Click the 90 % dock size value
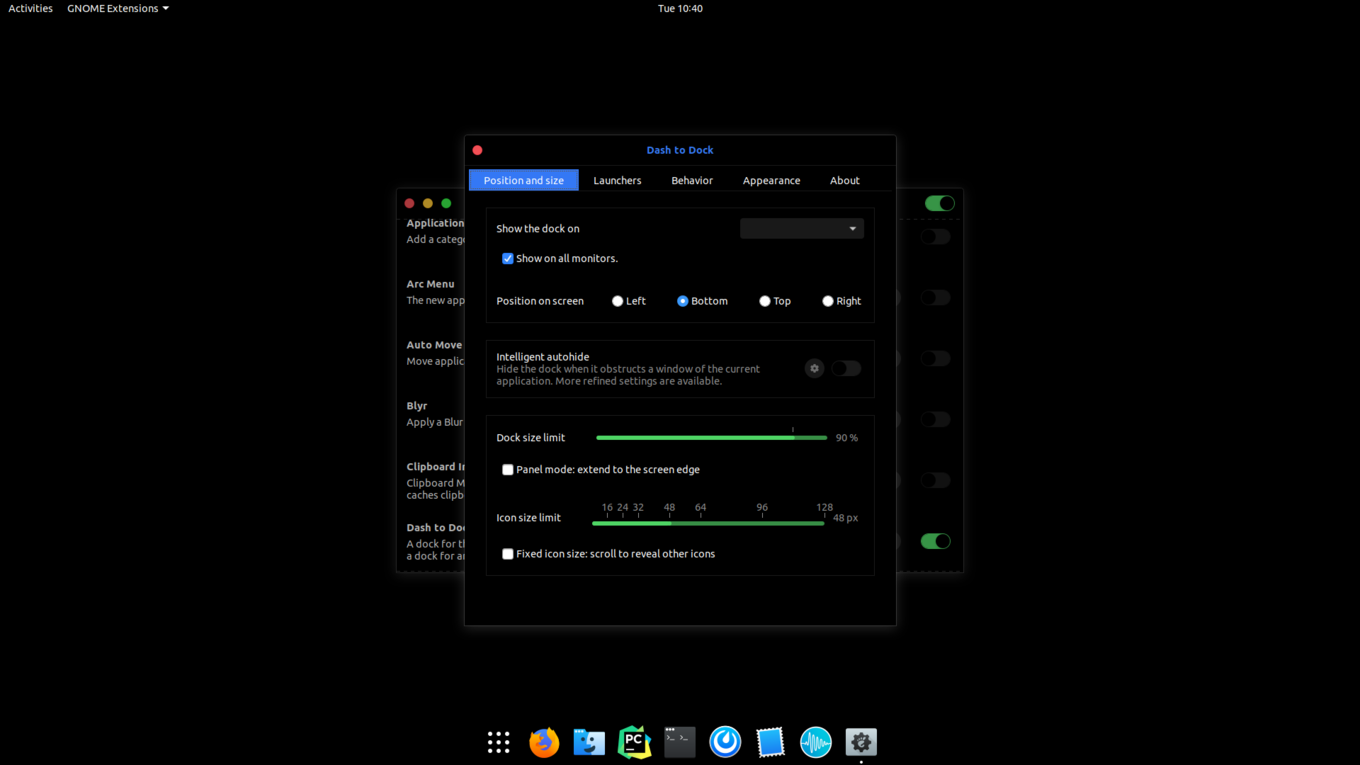 (x=847, y=438)
